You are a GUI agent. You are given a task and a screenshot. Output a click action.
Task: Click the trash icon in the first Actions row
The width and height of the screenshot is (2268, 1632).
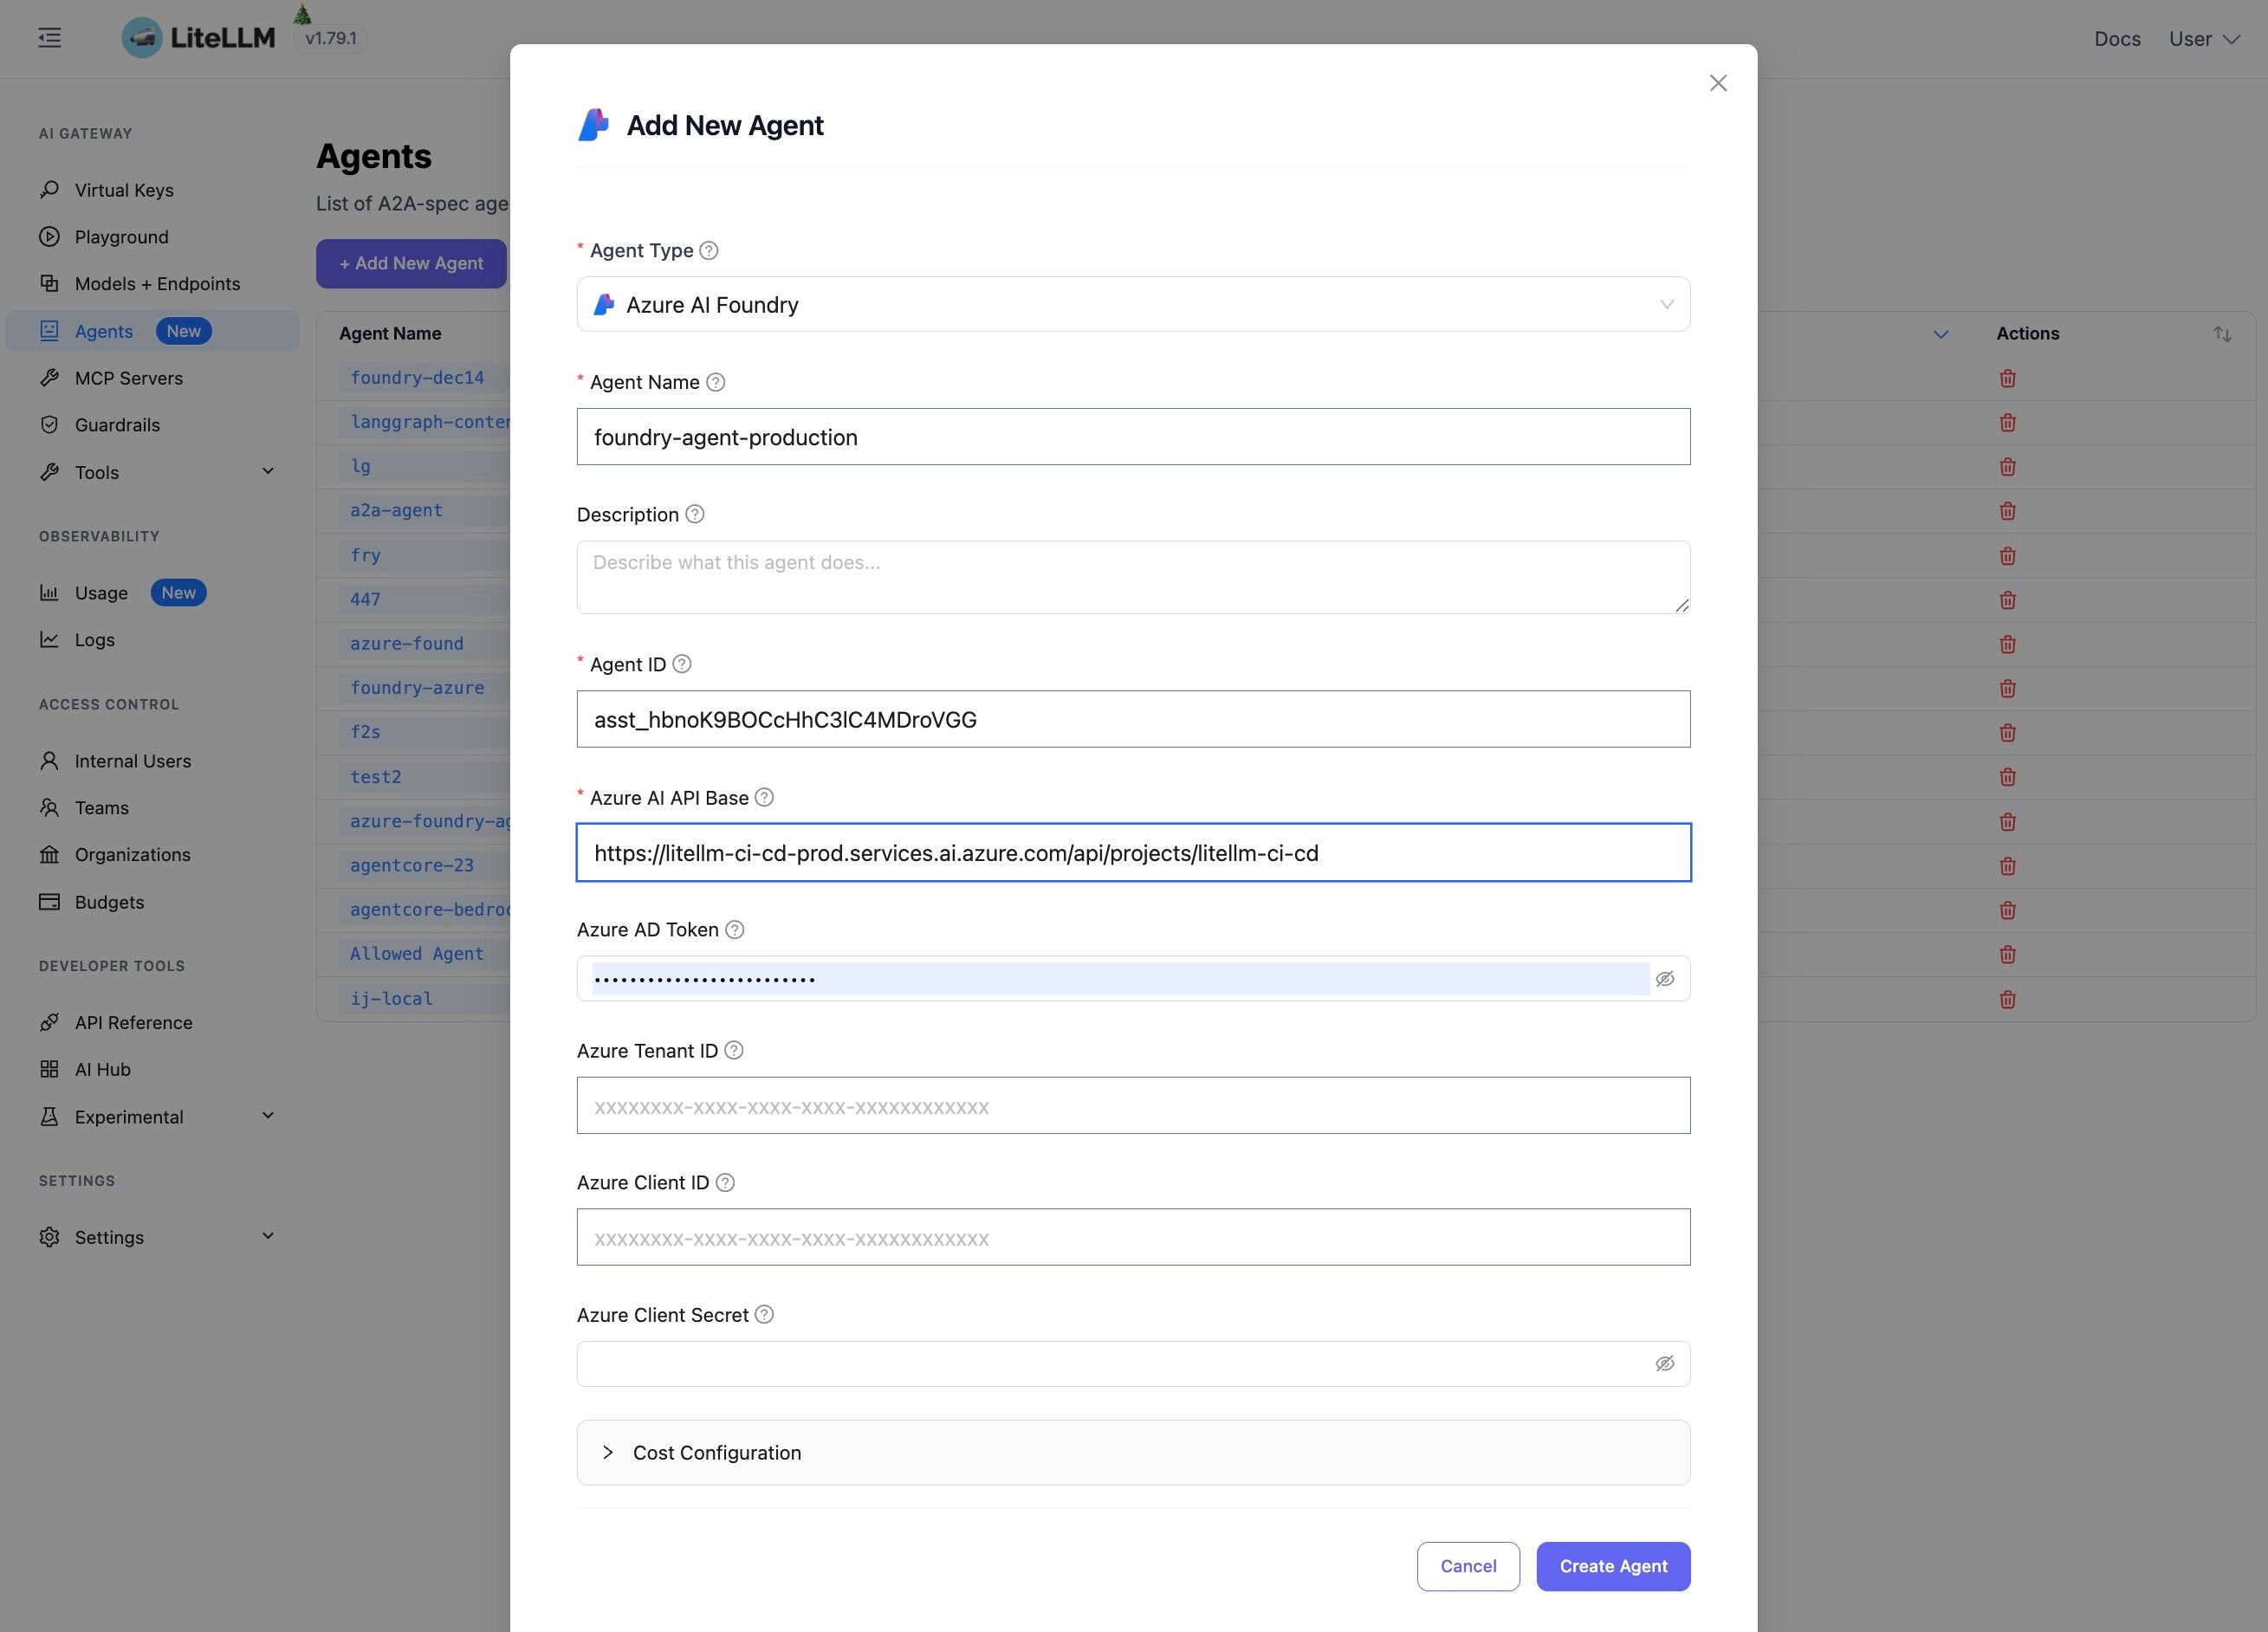(x=2008, y=378)
